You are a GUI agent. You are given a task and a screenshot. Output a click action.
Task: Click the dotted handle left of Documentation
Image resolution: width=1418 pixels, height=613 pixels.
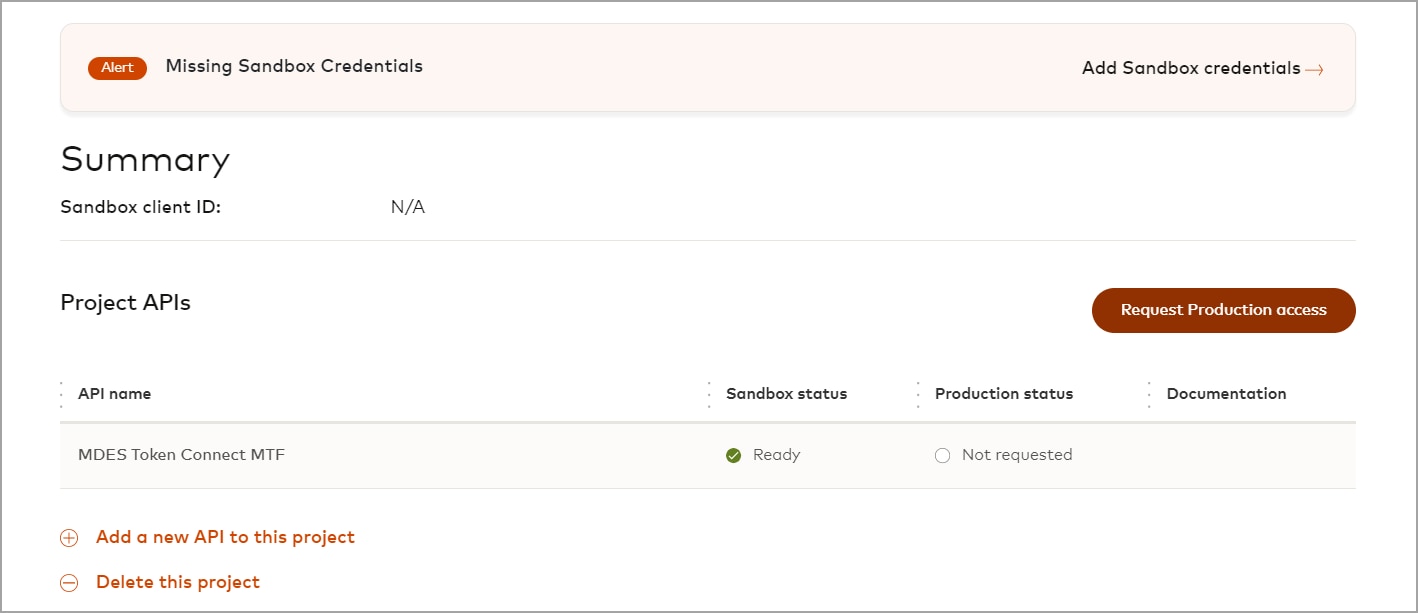click(x=1149, y=394)
